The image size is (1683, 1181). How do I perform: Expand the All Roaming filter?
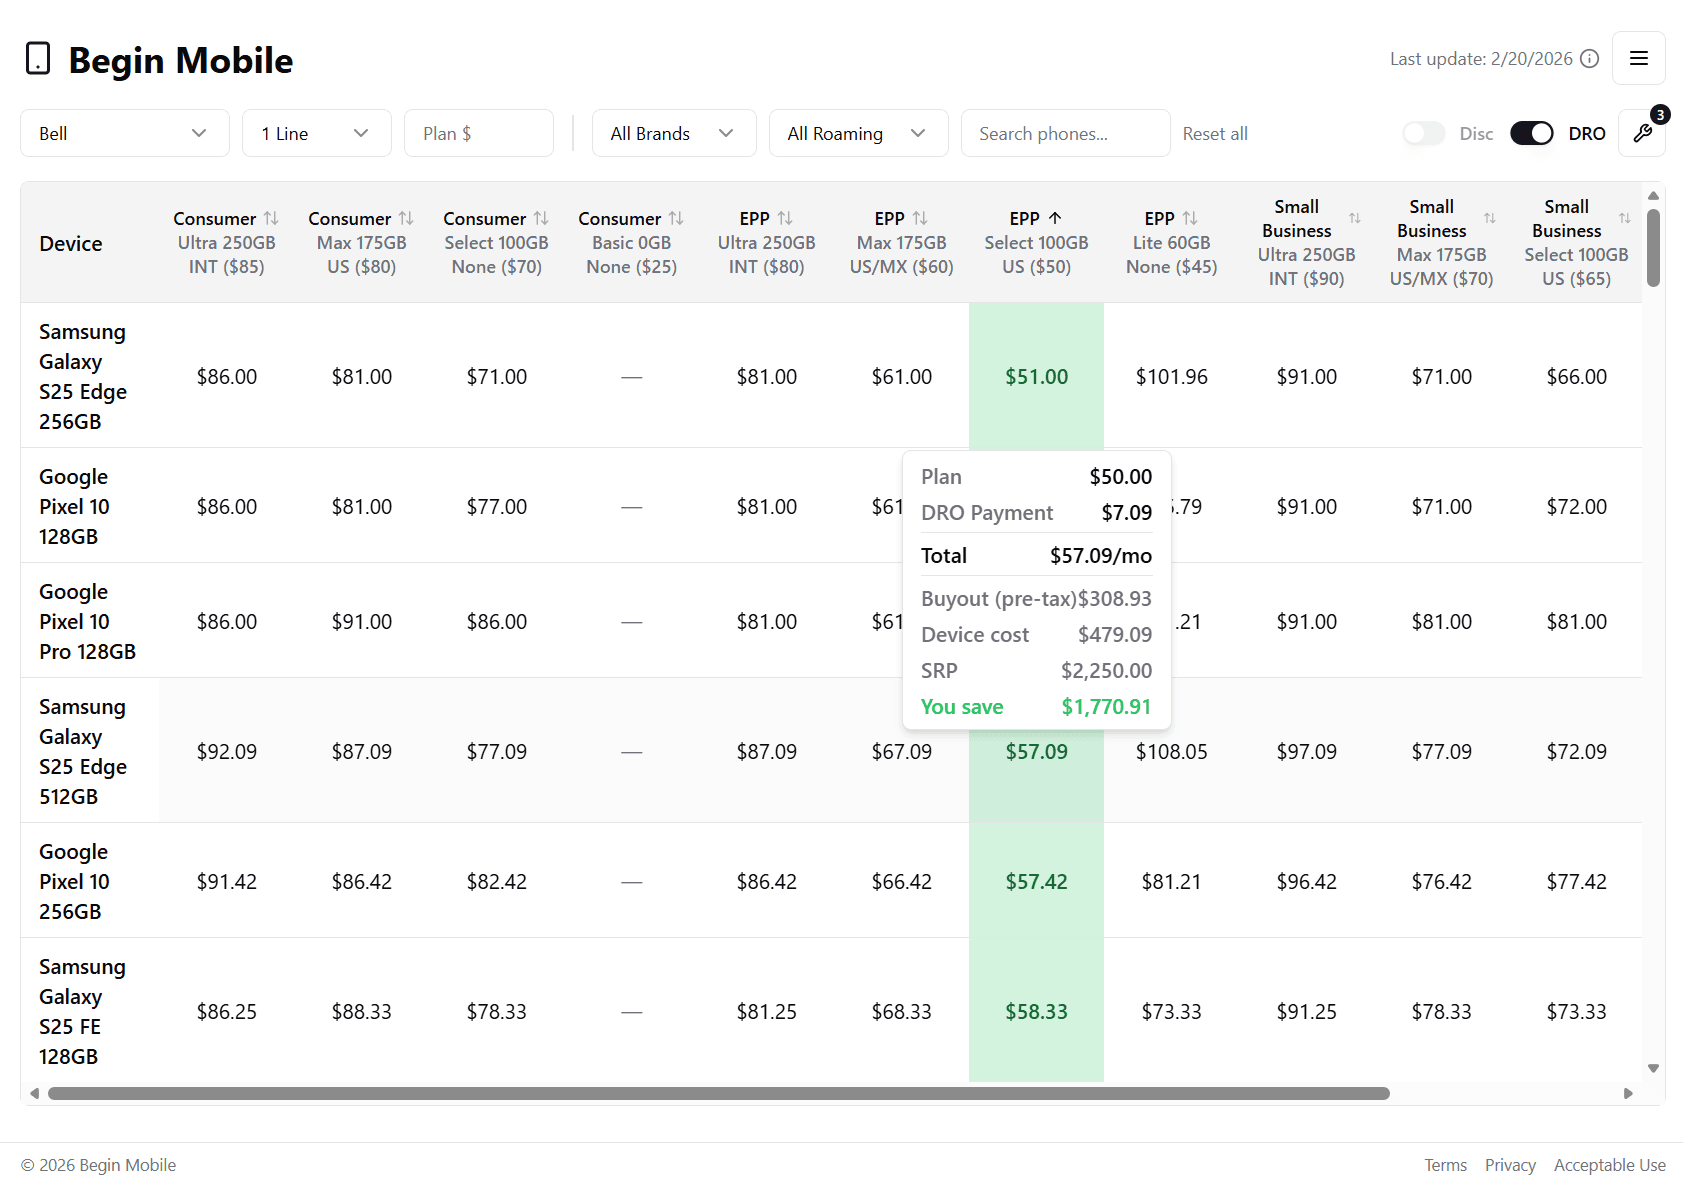tap(858, 132)
